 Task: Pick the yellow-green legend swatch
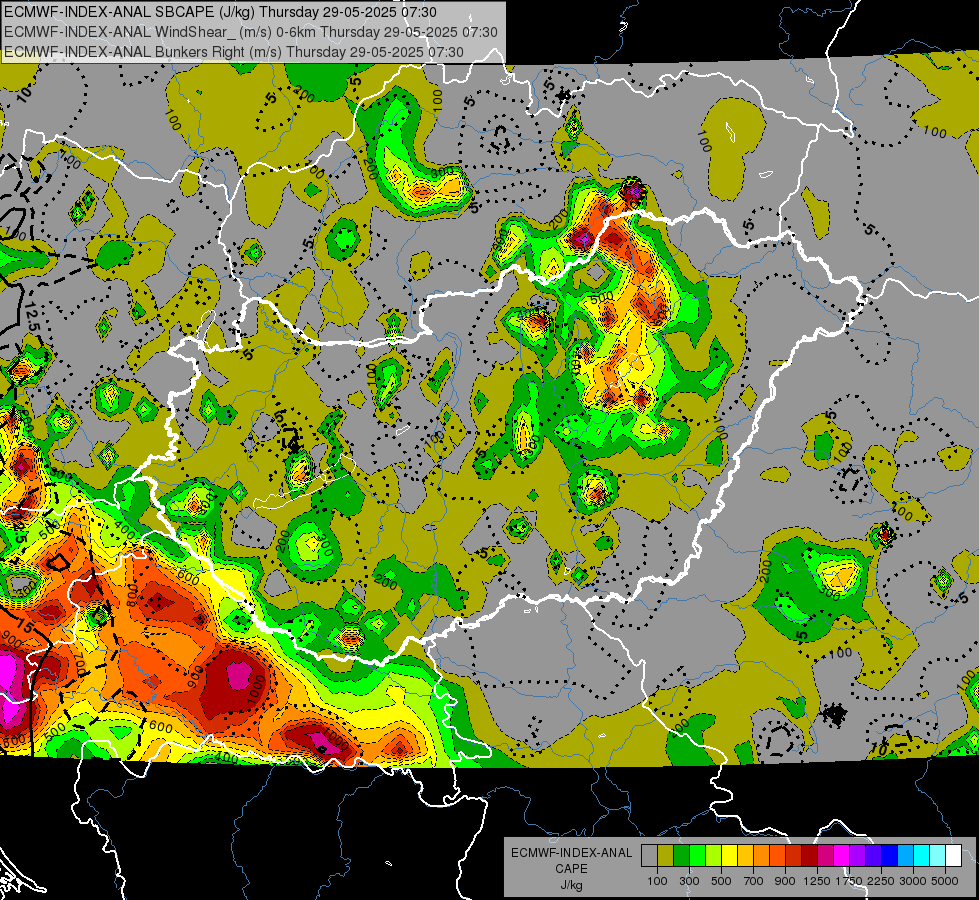pos(713,856)
